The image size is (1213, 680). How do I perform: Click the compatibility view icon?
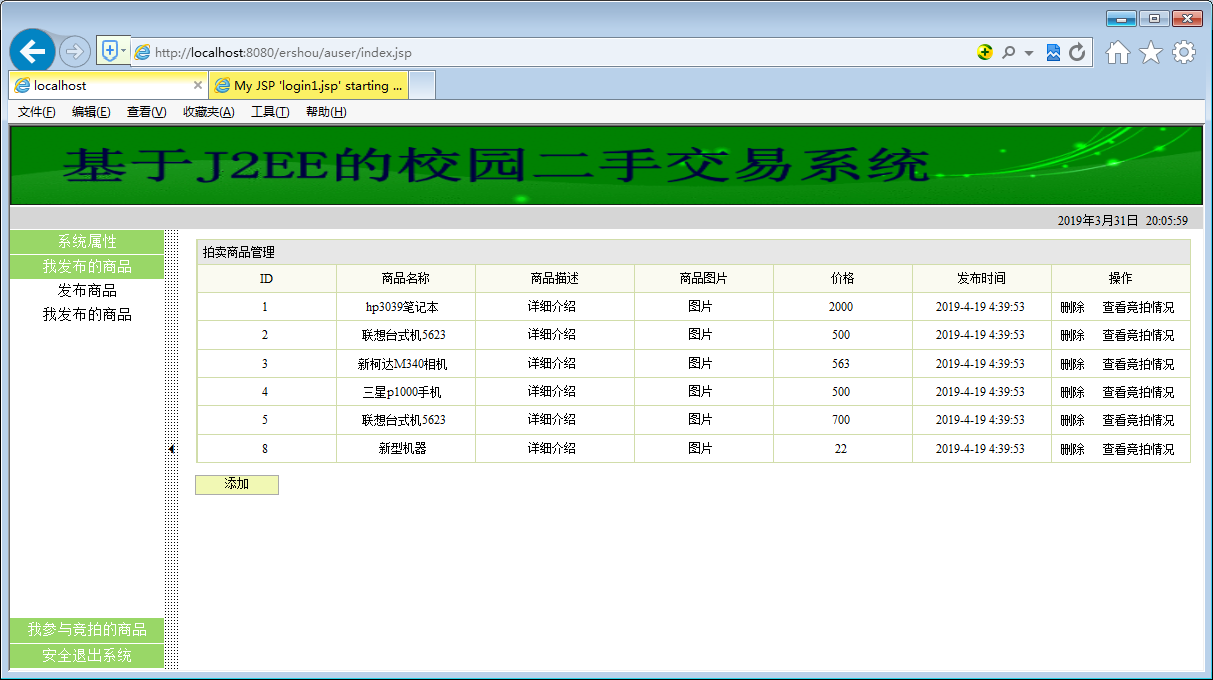click(x=1053, y=53)
